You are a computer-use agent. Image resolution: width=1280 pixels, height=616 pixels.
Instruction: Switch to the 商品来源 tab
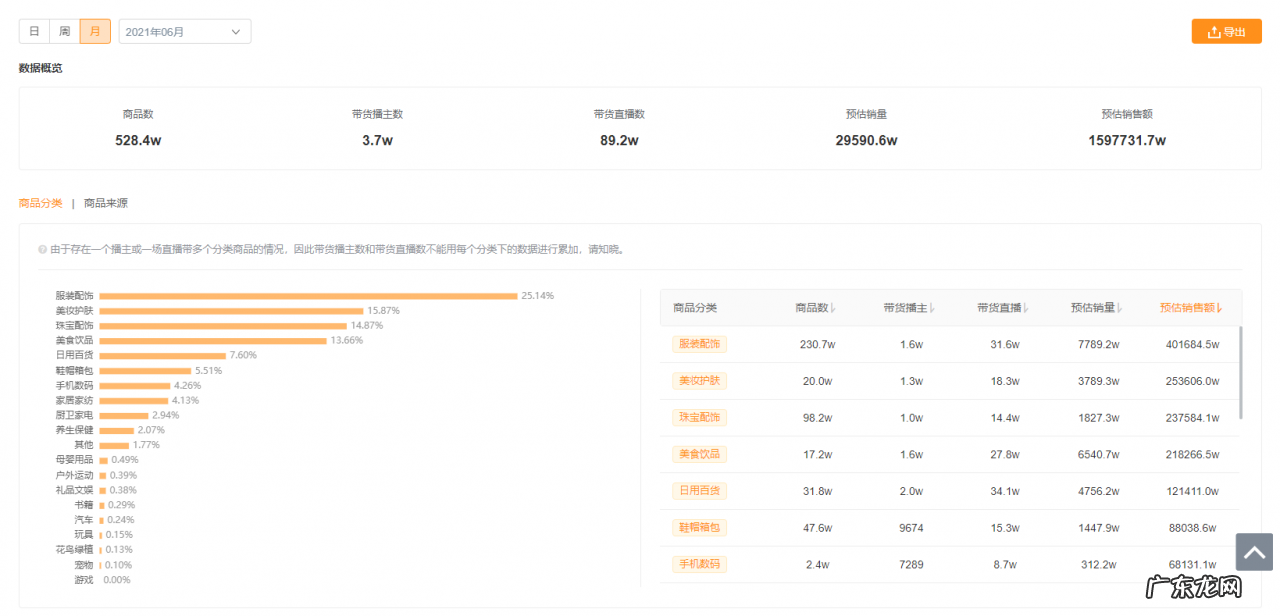coord(105,203)
